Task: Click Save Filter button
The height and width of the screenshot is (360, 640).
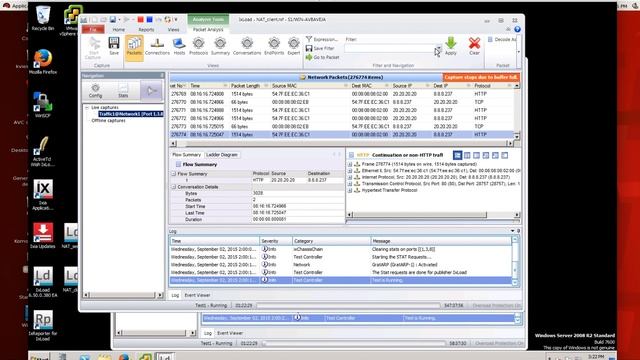Action: pyautogui.click(x=320, y=48)
